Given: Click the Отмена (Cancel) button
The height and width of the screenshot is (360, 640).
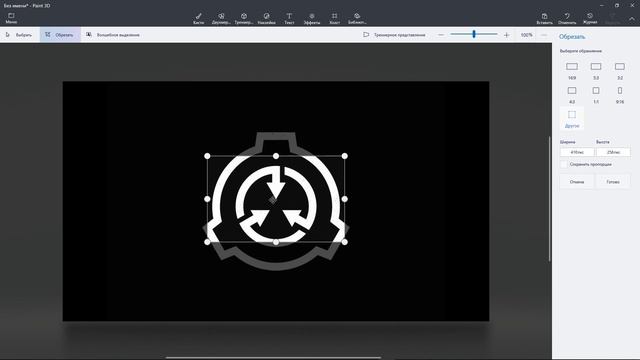Looking at the screenshot, I should pyautogui.click(x=577, y=182).
